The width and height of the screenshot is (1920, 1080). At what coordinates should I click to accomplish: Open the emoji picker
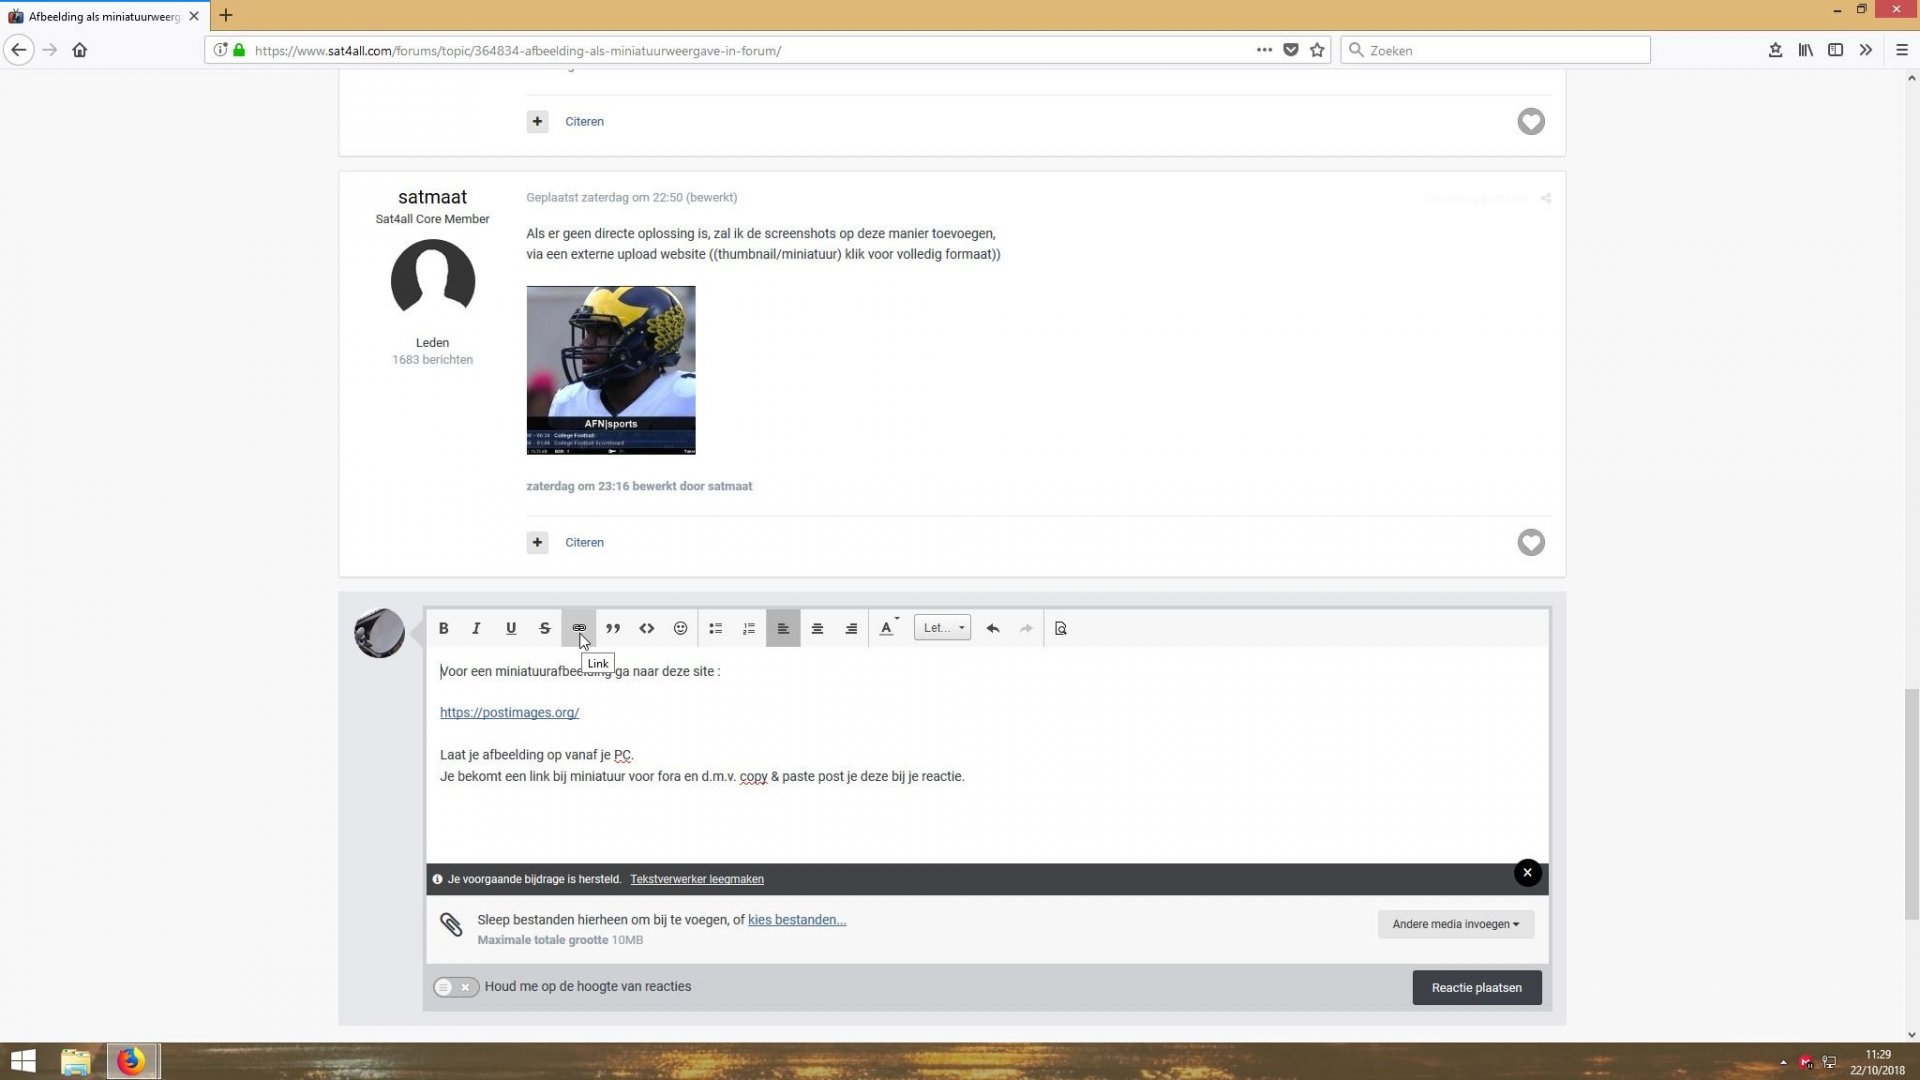pyautogui.click(x=681, y=628)
